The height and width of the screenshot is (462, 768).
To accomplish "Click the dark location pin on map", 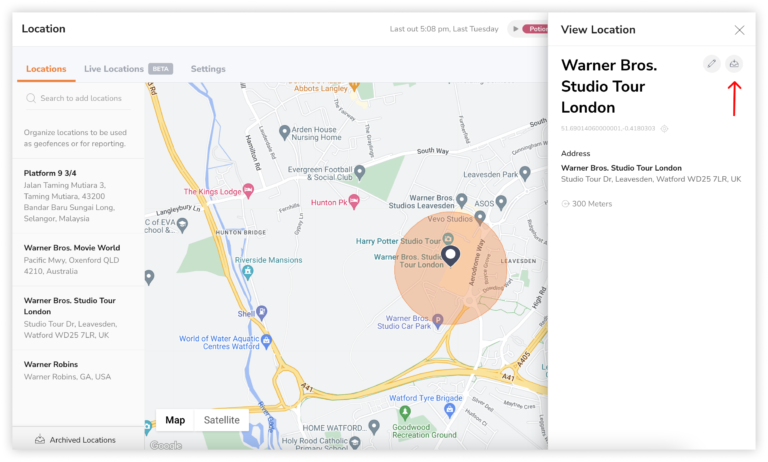I will click(451, 255).
